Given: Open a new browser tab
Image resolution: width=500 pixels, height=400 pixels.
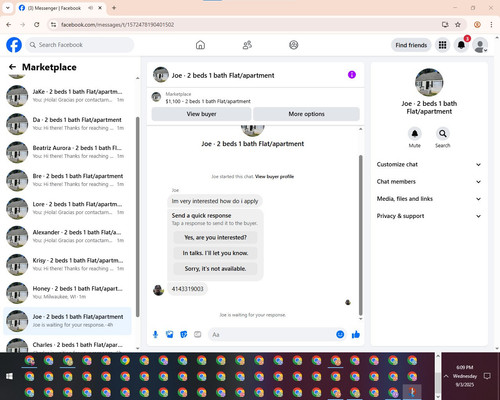Looking at the screenshot, I should [114, 8].
